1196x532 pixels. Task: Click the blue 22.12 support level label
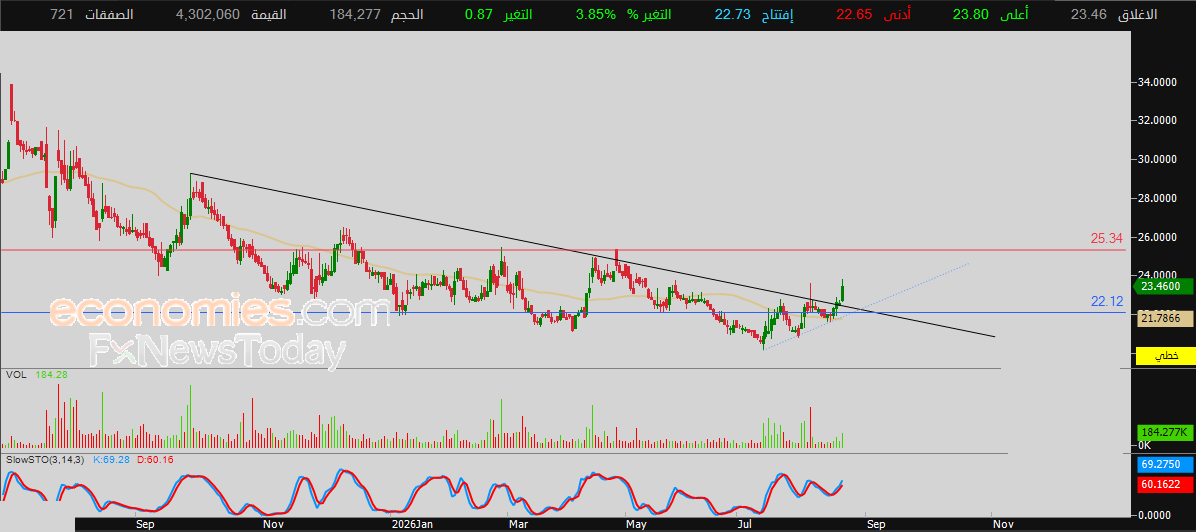pyautogui.click(x=1107, y=301)
